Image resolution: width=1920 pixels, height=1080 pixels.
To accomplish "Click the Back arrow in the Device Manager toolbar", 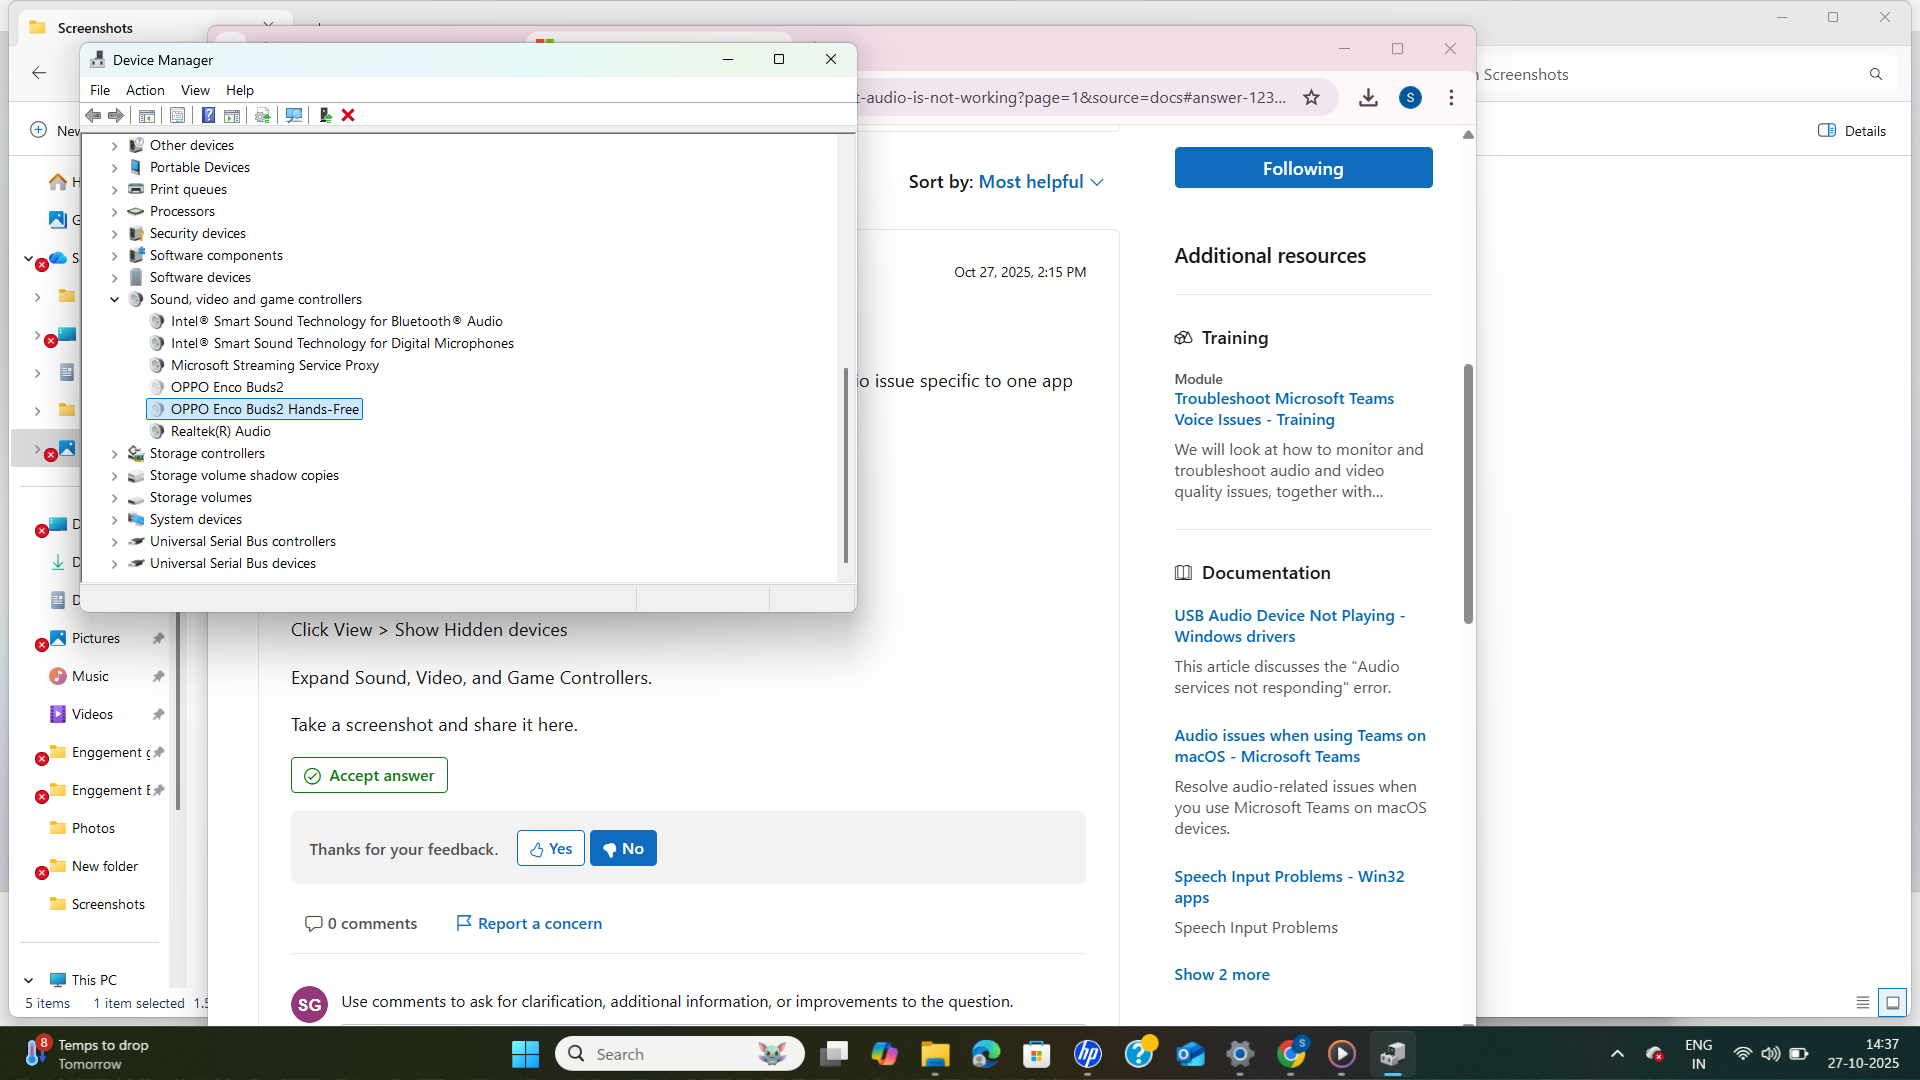I will click(93, 115).
